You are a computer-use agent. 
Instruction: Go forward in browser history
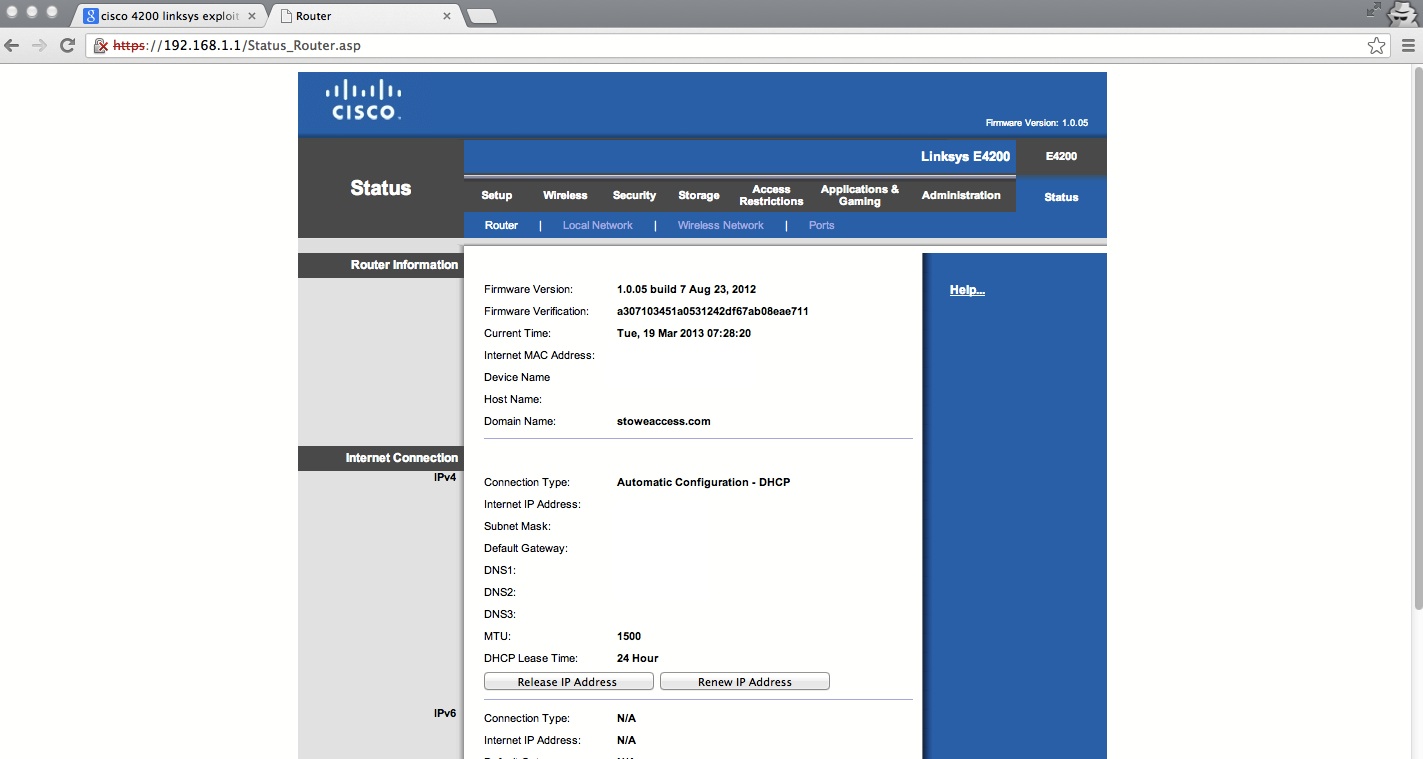(x=40, y=45)
